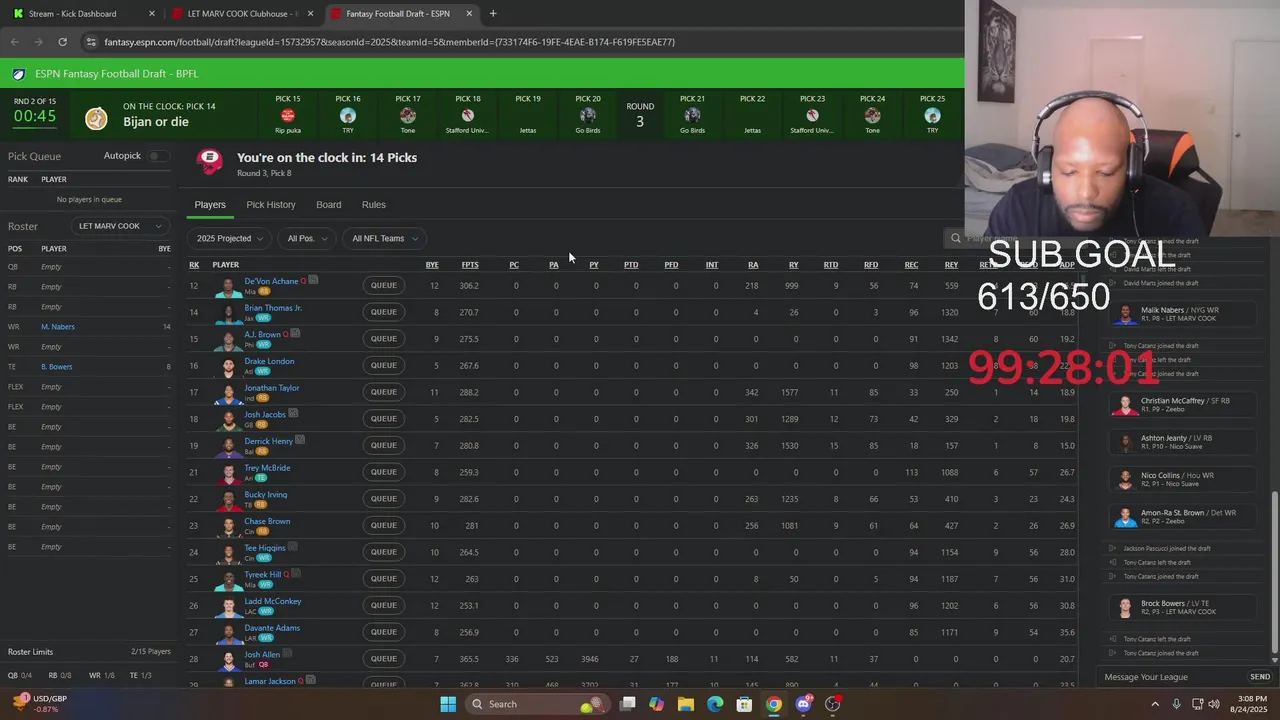
Task: Open Bucky Irving player link
Action: [266, 494]
